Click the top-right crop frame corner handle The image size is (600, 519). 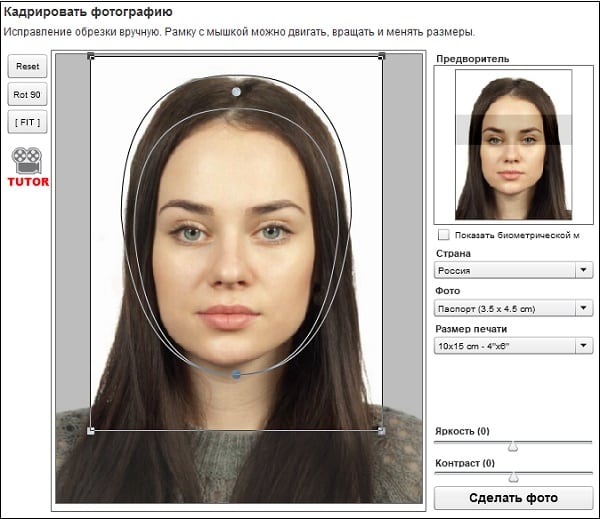[382, 56]
